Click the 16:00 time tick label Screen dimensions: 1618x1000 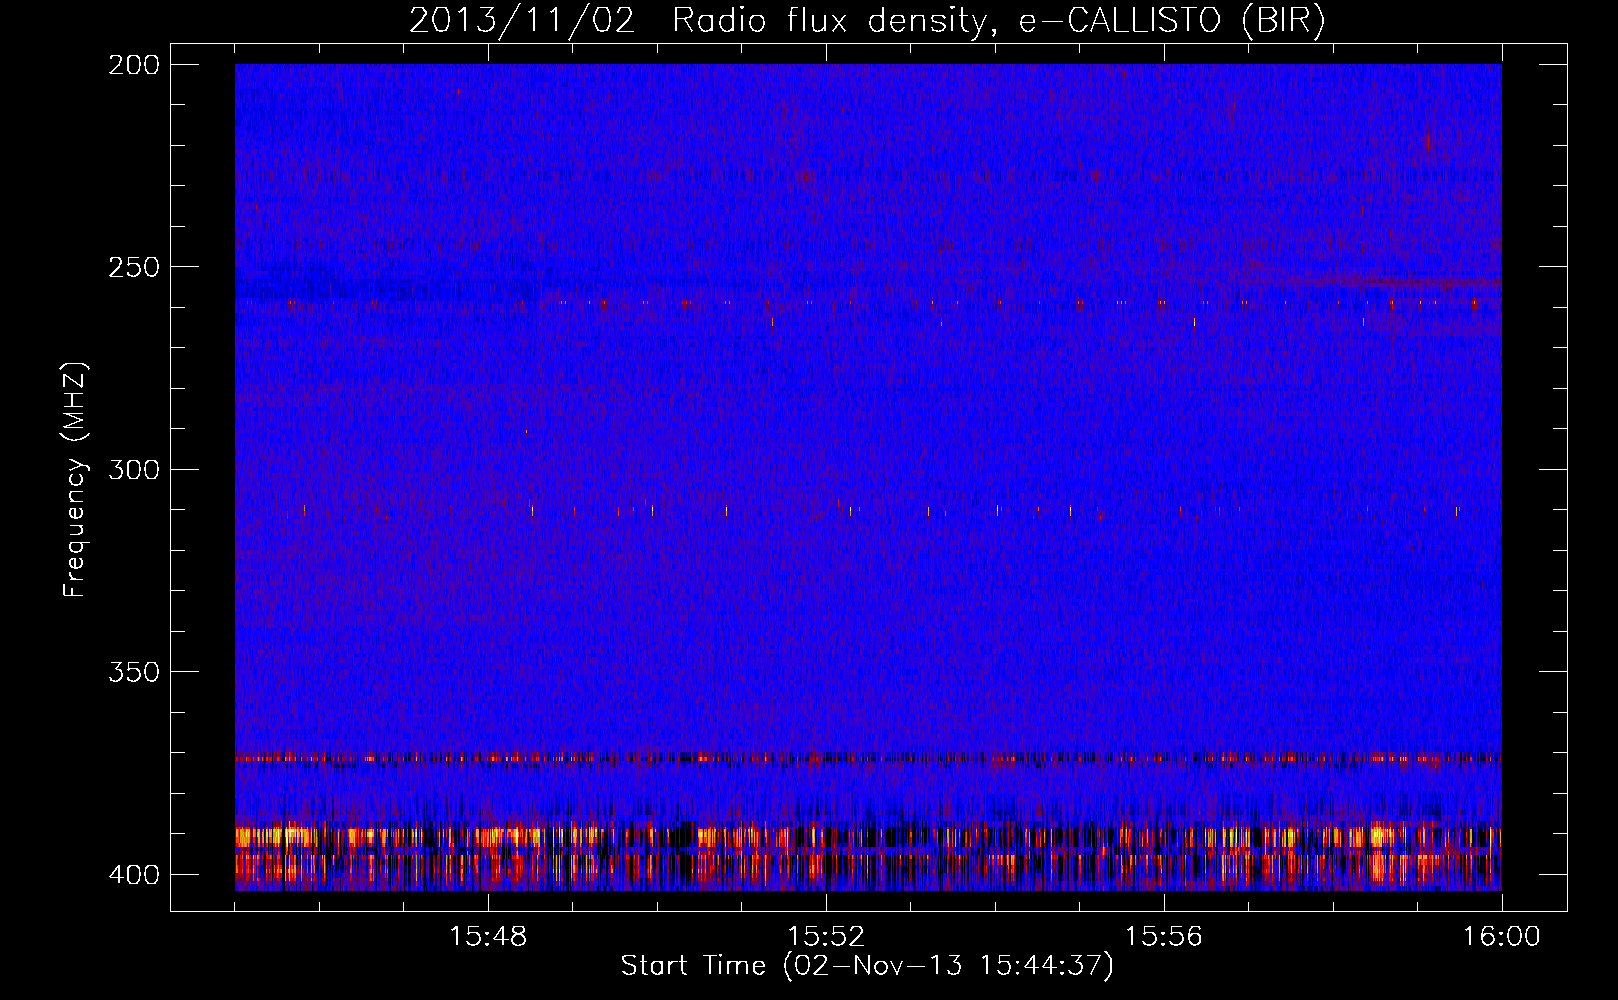pyautogui.click(x=1502, y=937)
